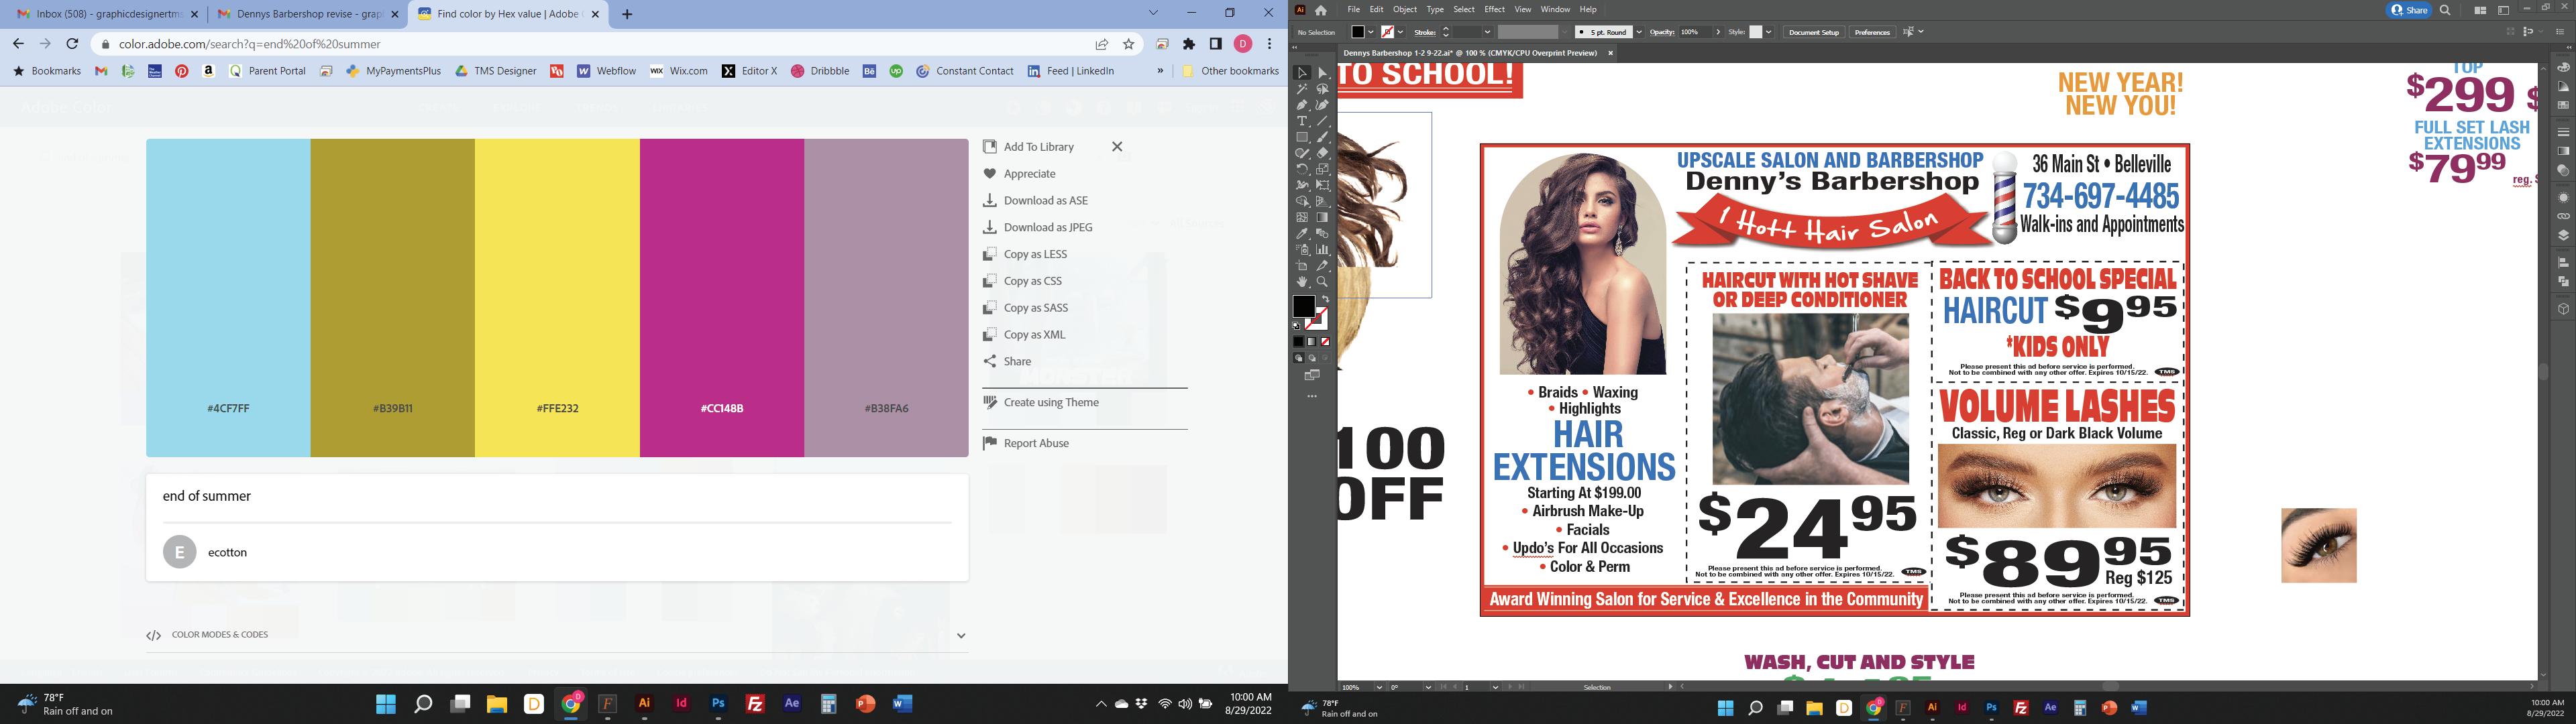Select the Column Graph tool
The width and height of the screenshot is (2576, 724).
click(x=1322, y=249)
